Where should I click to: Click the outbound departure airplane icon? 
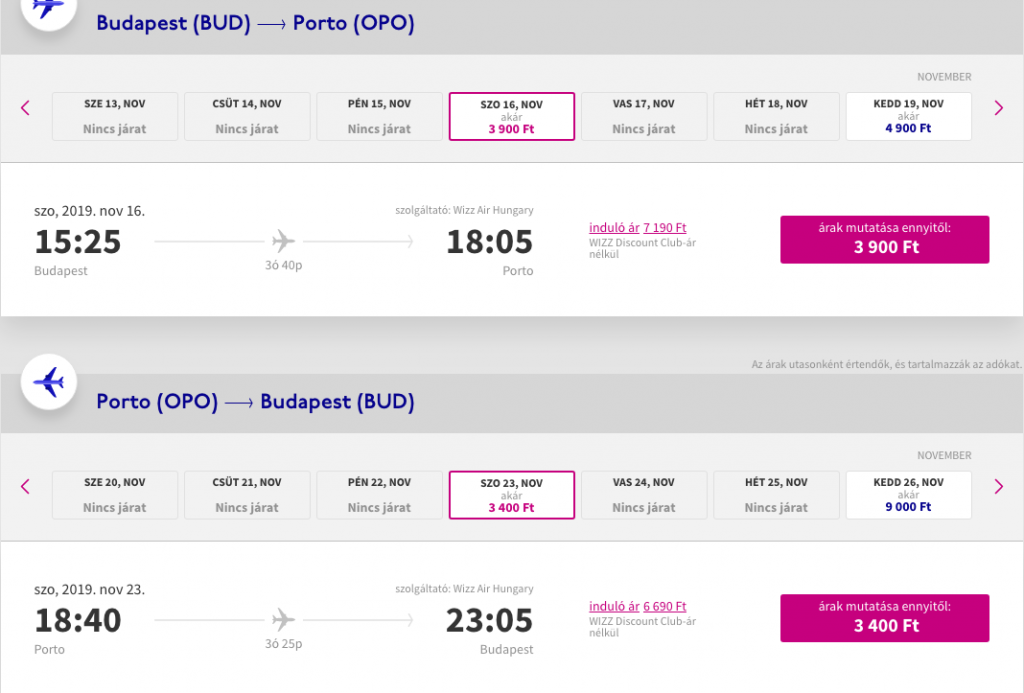49,8
